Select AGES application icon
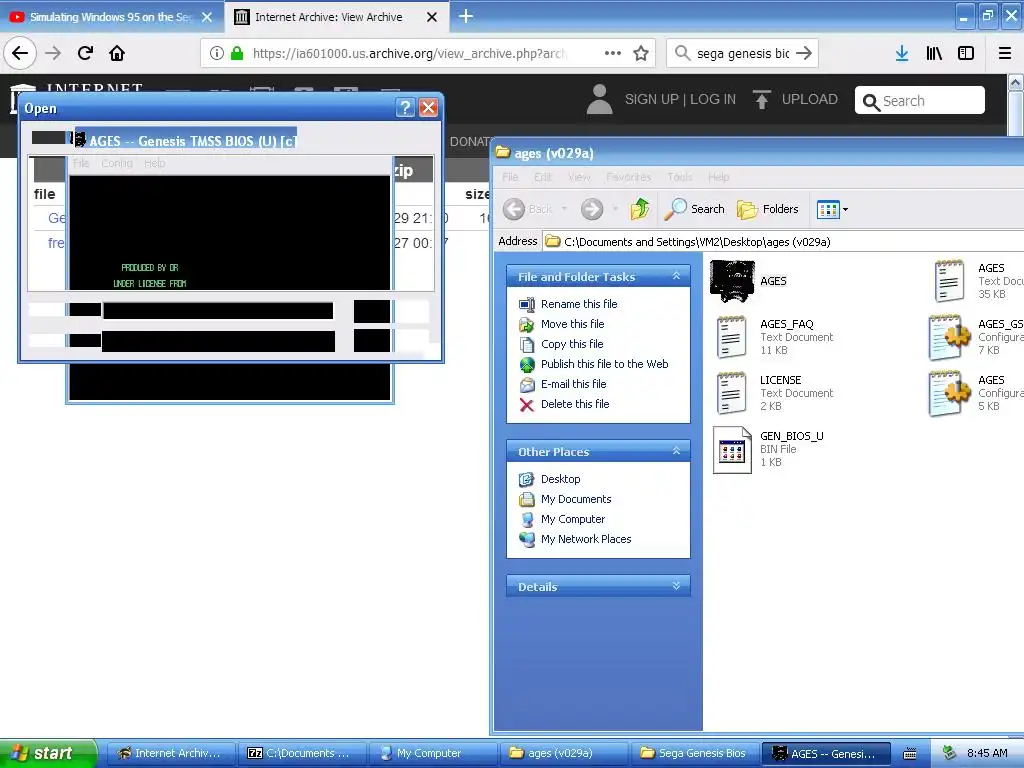 pyautogui.click(x=732, y=281)
